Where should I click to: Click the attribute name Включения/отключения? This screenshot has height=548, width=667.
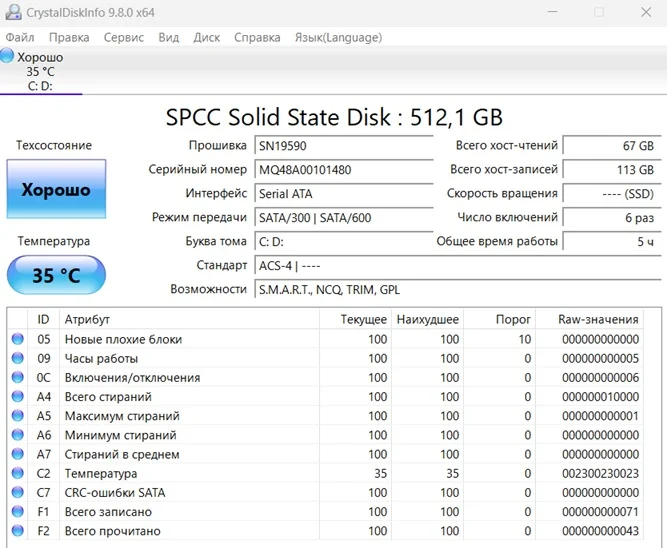132,377
